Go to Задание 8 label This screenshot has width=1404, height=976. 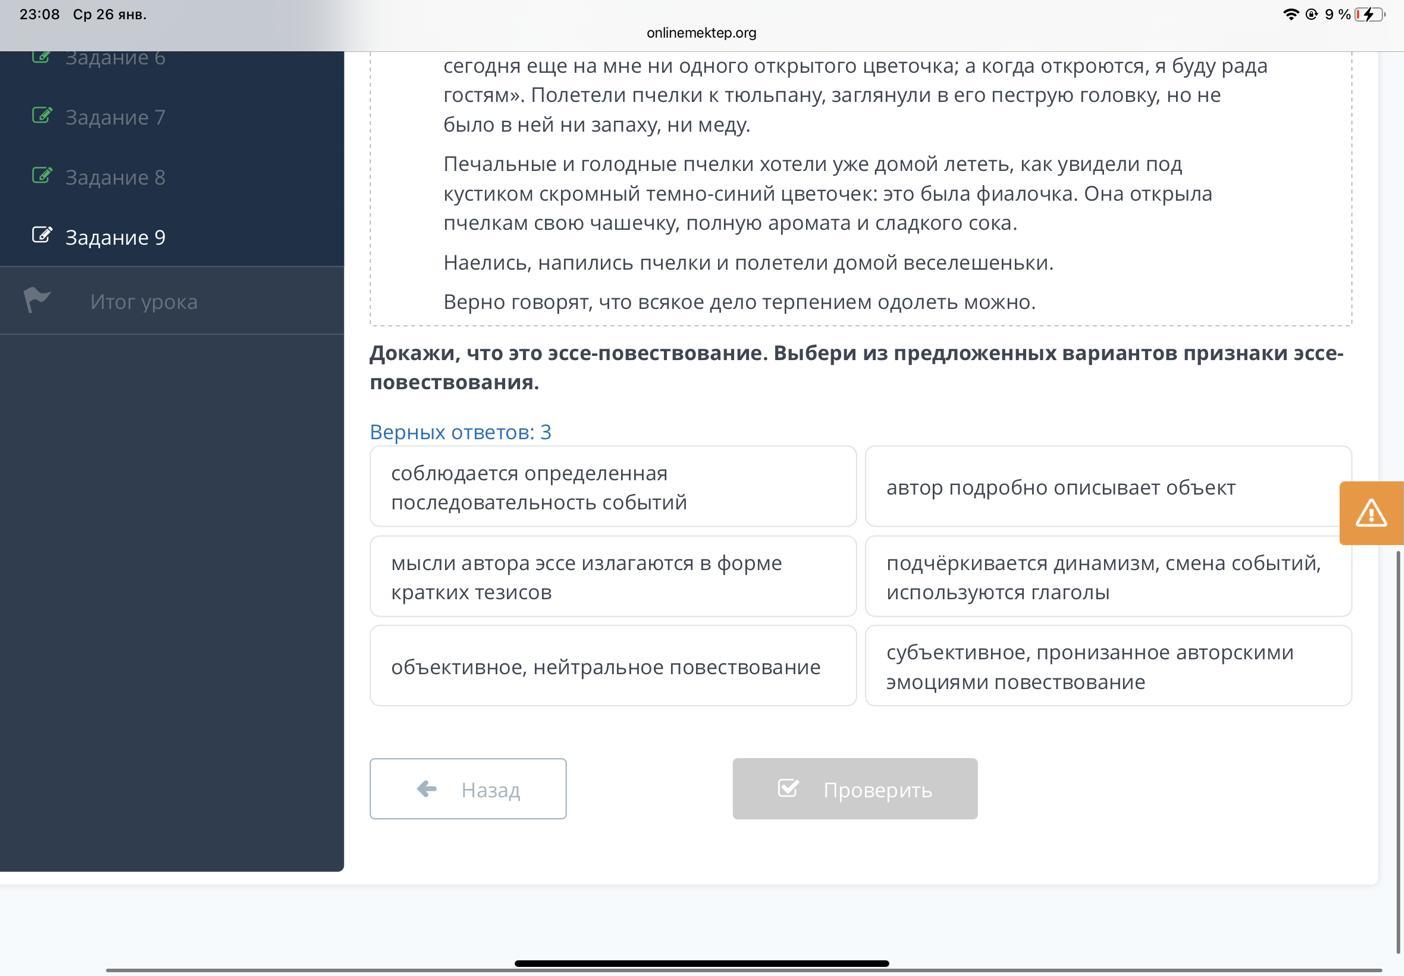[115, 177]
